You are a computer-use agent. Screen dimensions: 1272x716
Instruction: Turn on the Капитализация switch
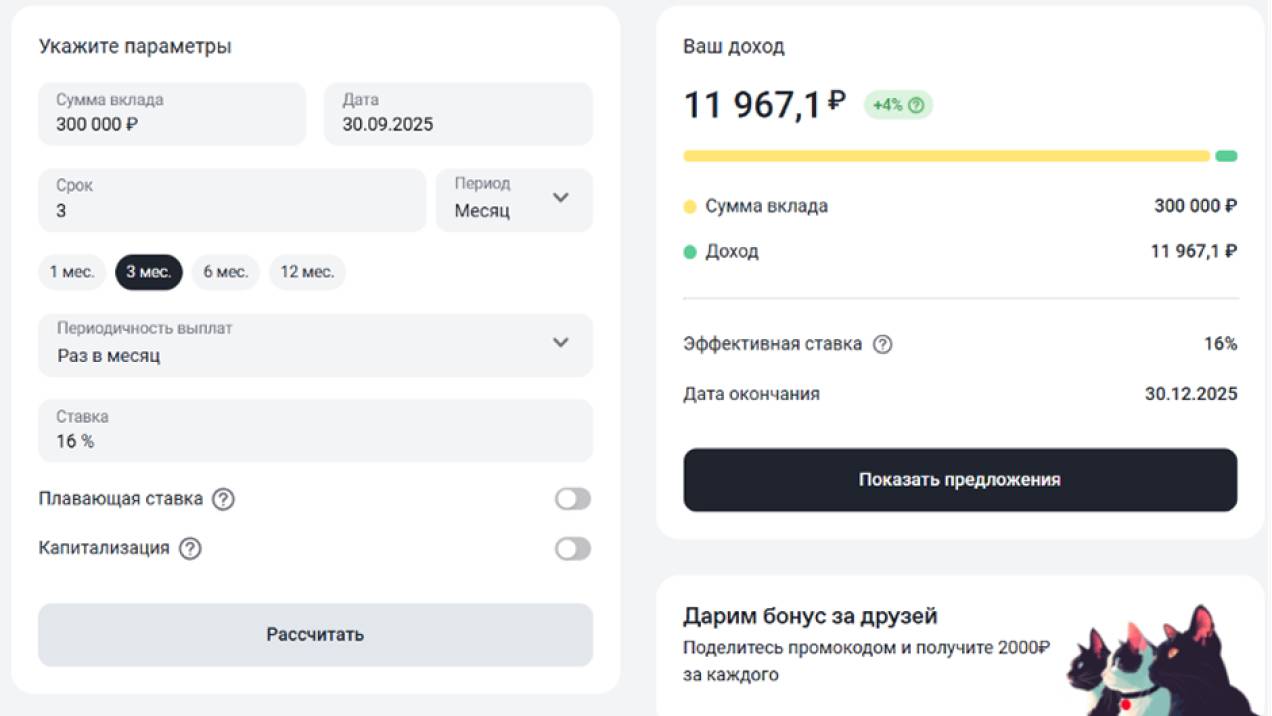click(573, 549)
